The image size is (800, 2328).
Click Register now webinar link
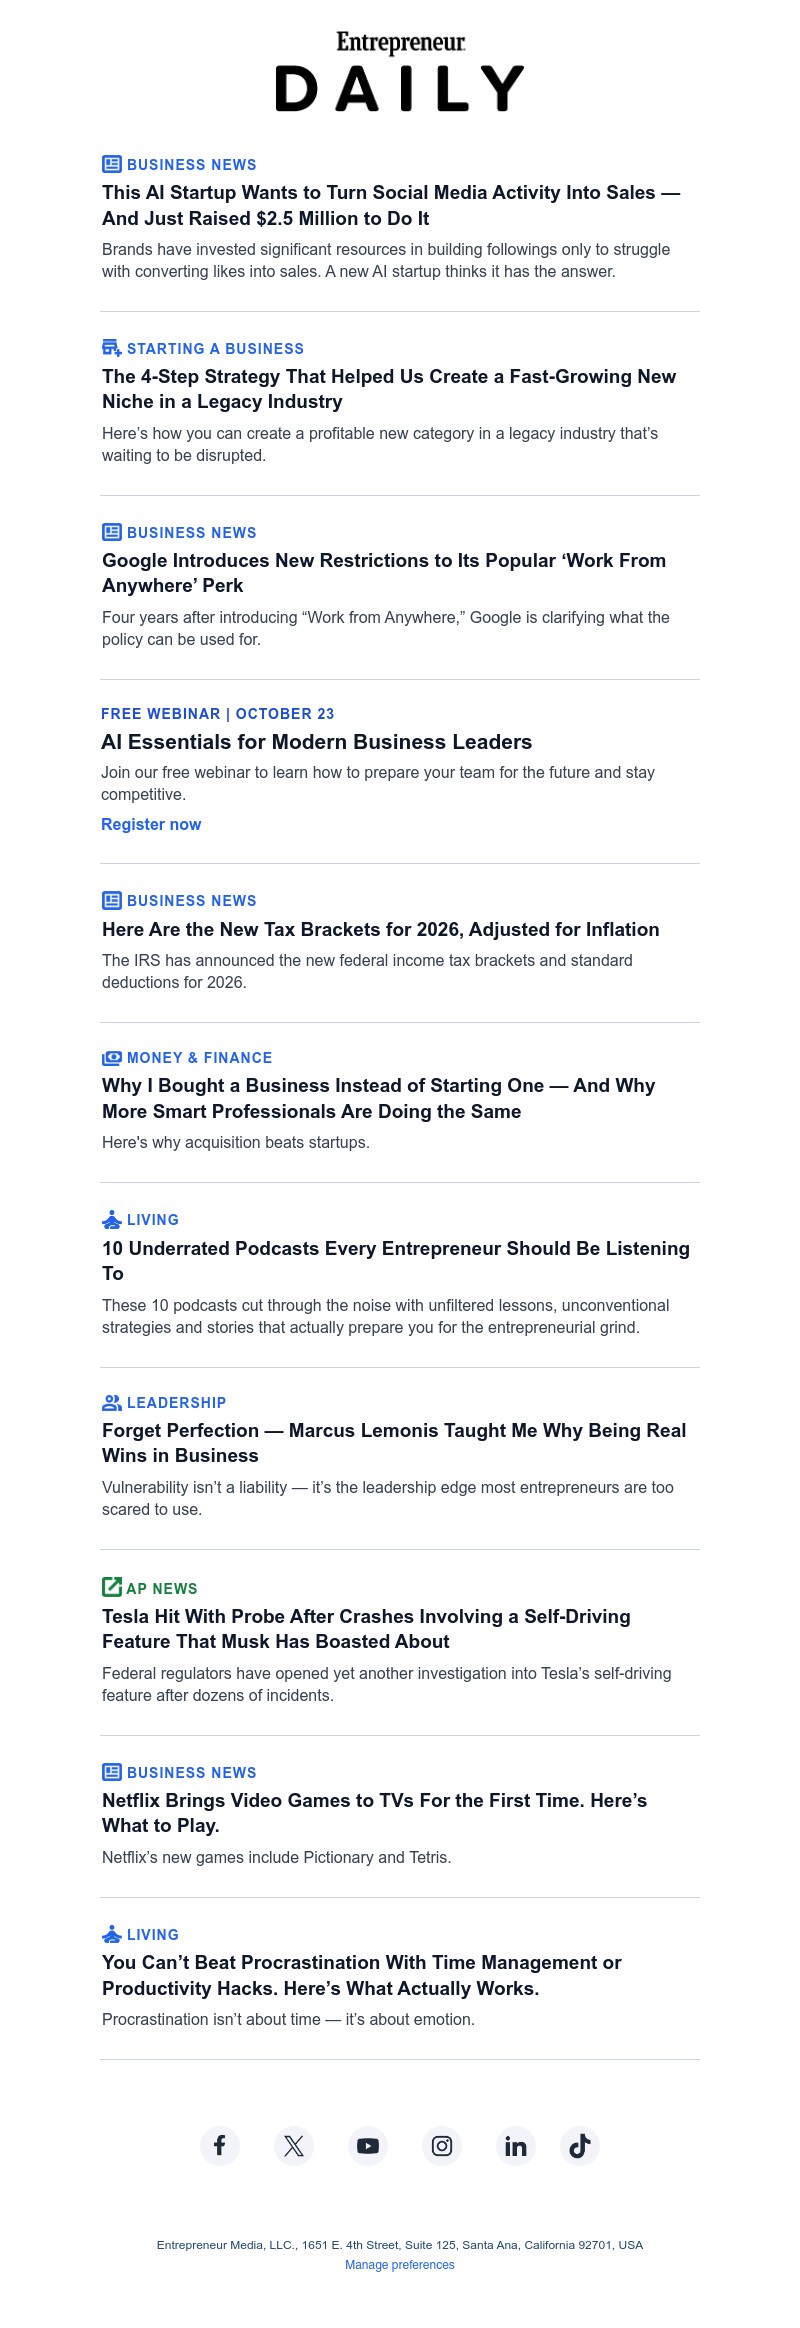[x=151, y=824]
